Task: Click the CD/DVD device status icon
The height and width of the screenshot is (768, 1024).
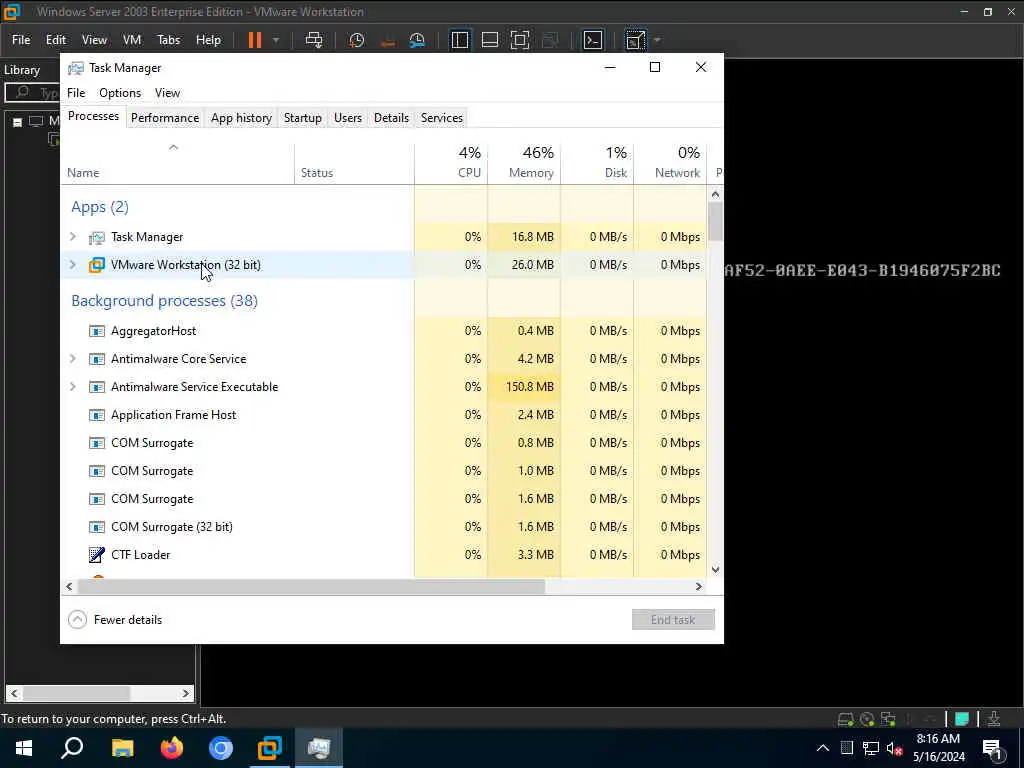Action: coord(867,719)
